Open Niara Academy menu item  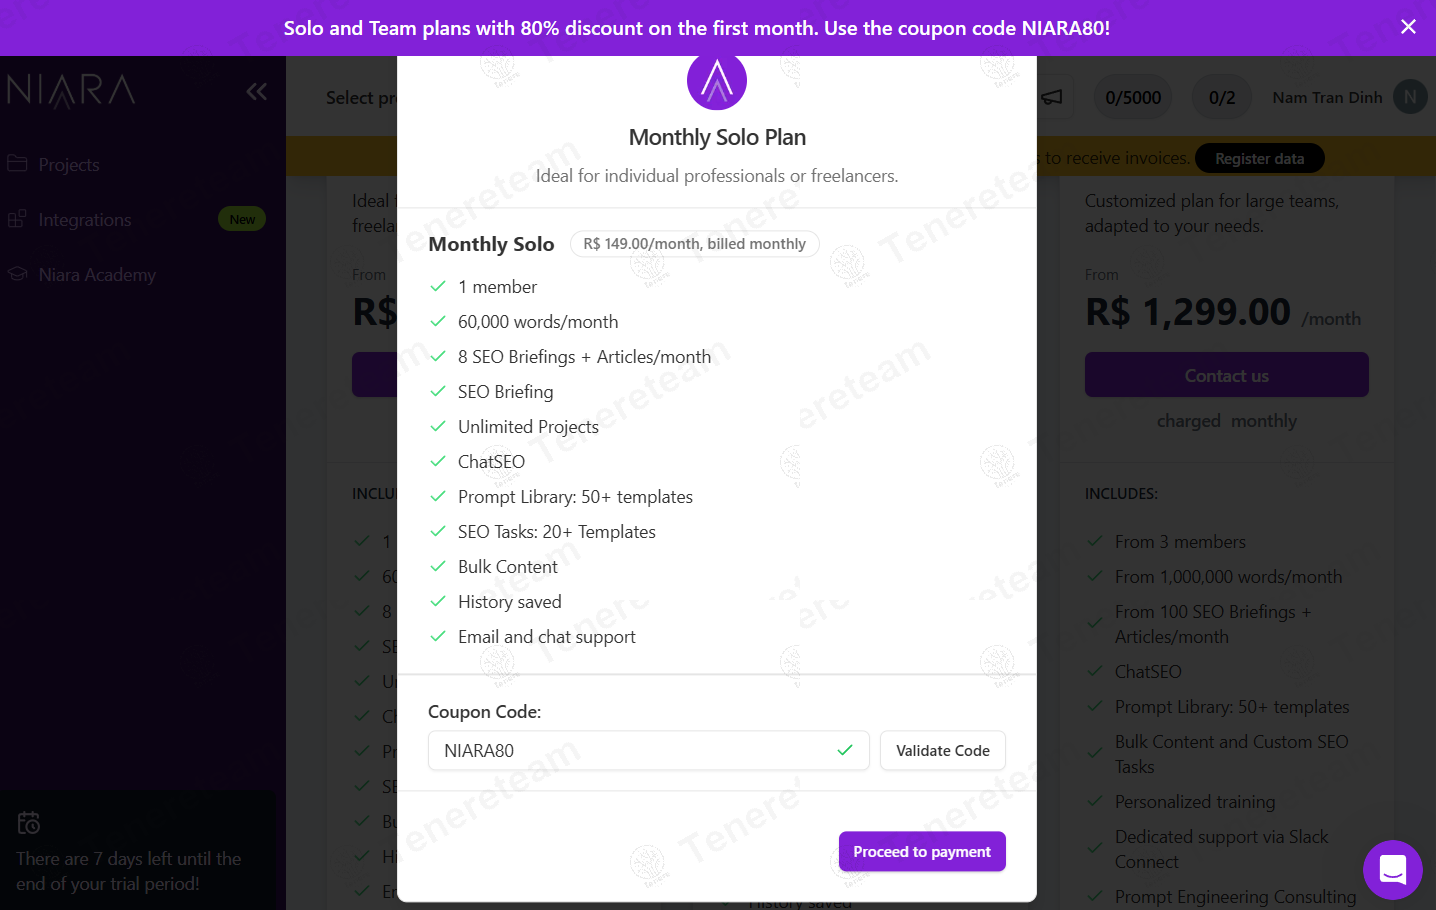(x=97, y=275)
